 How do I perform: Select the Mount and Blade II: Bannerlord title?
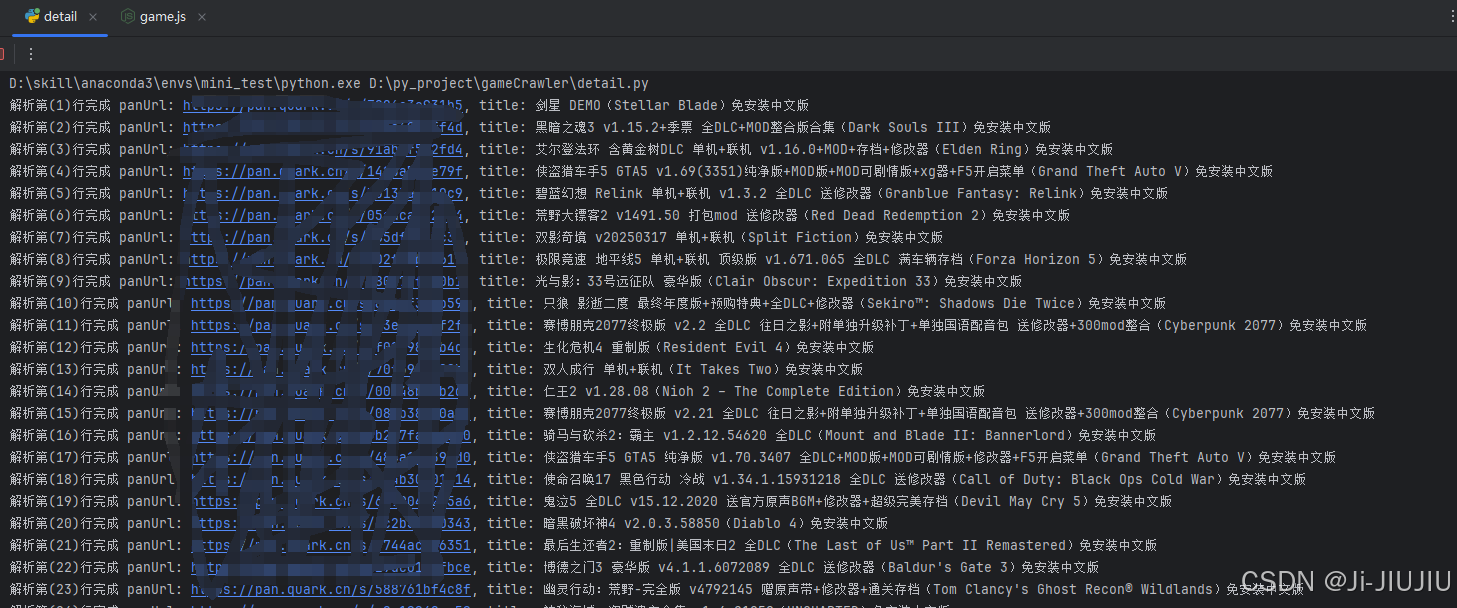pyautogui.click(x=849, y=435)
